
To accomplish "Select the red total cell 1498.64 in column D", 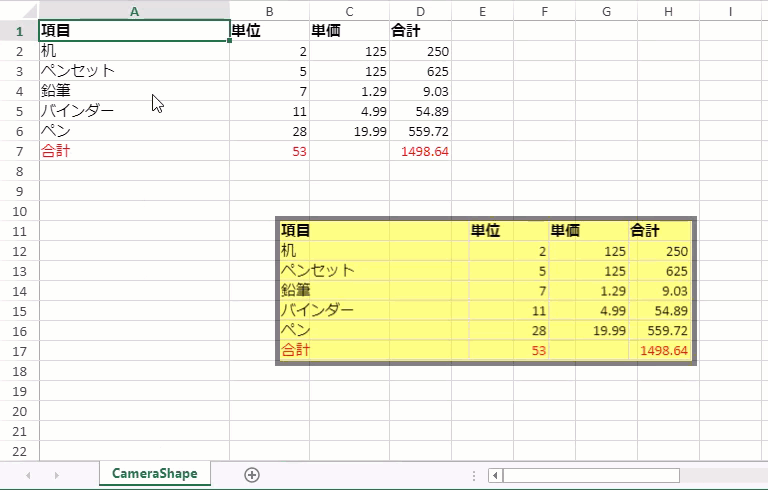I will tap(420, 151).
